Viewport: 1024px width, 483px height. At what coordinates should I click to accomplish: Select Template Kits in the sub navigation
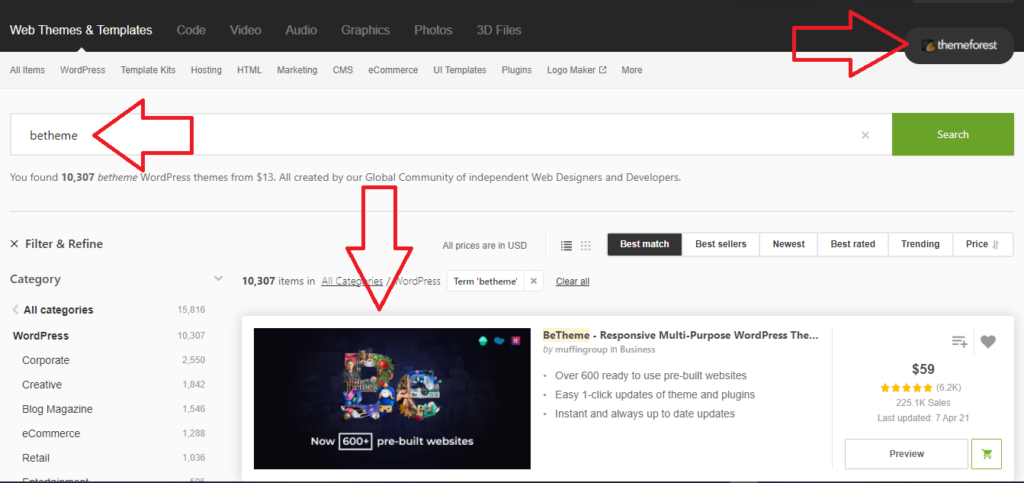coord(148,70)
